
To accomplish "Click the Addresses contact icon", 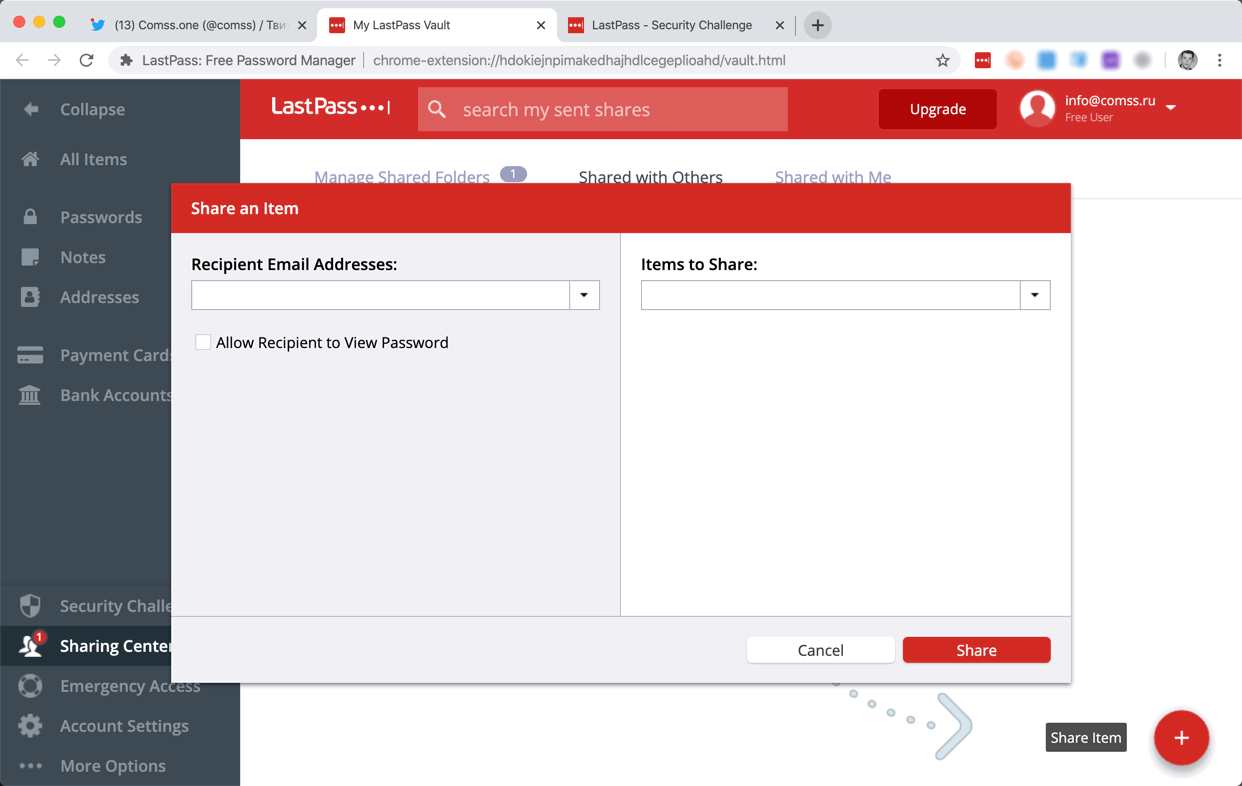I will point(31,297).
